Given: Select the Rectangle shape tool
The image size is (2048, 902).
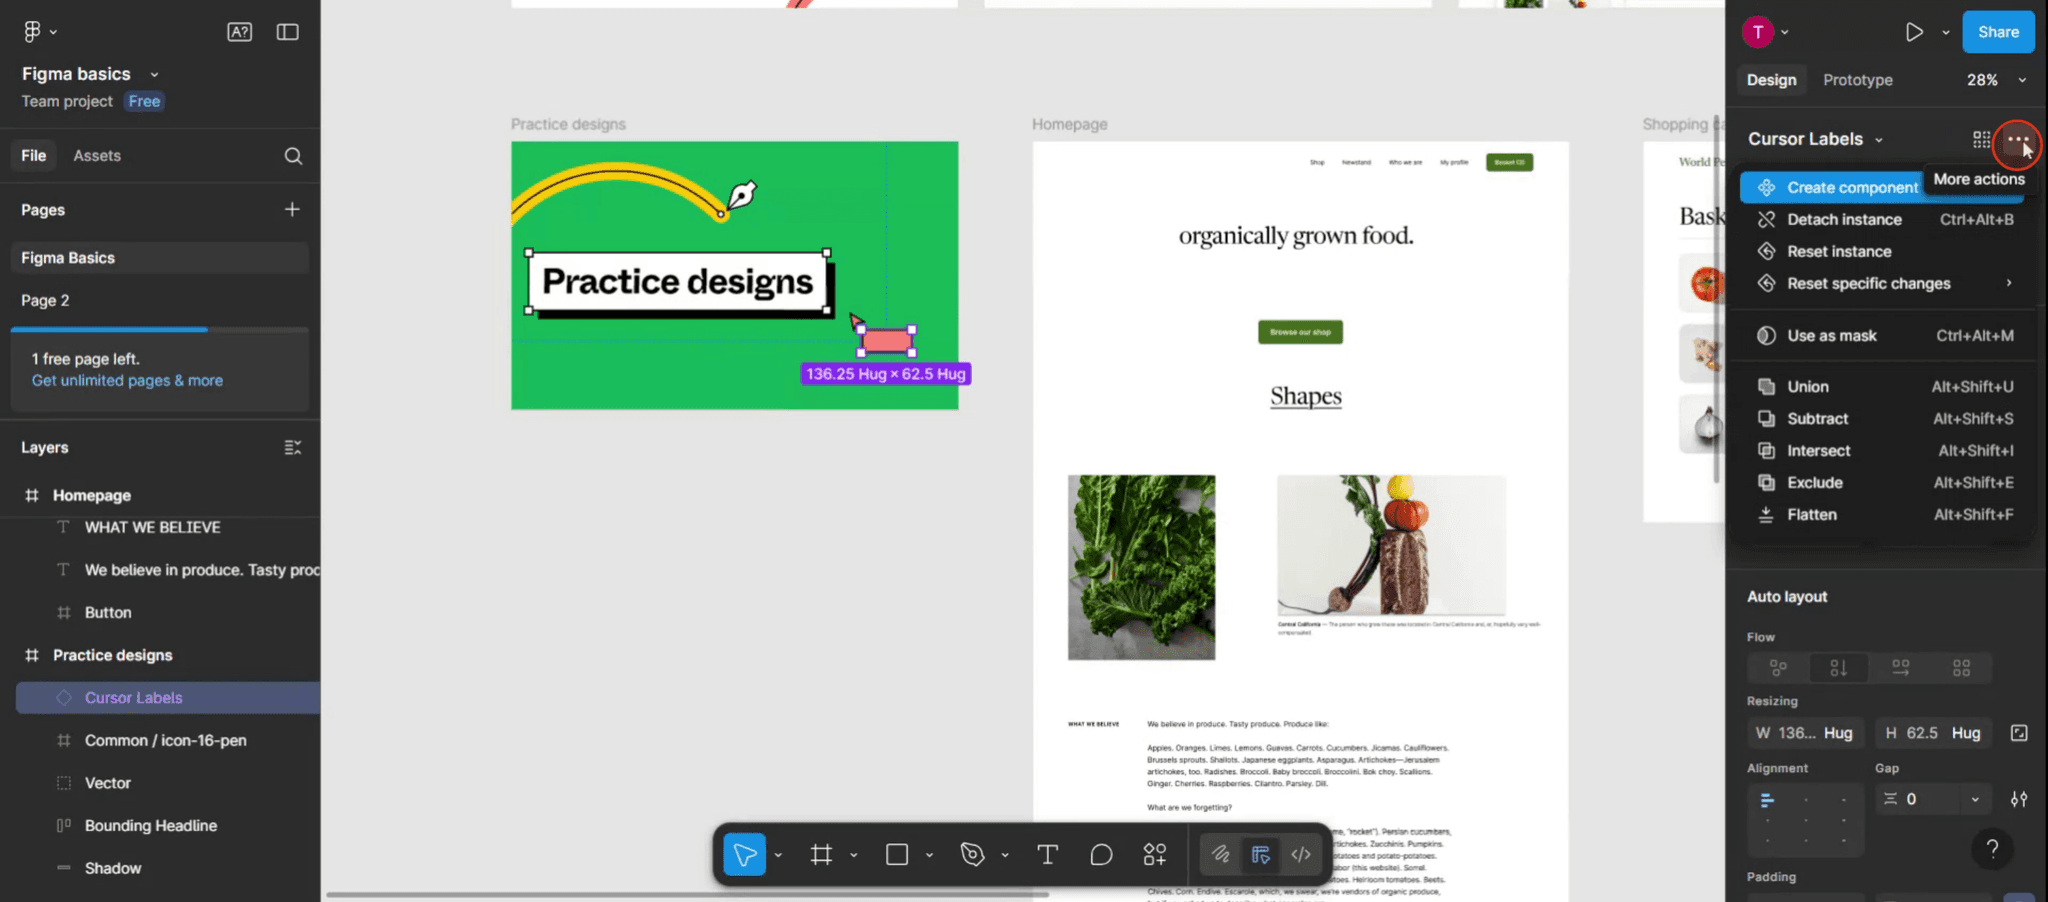Looking at the screenshot, I should (898, 855).
